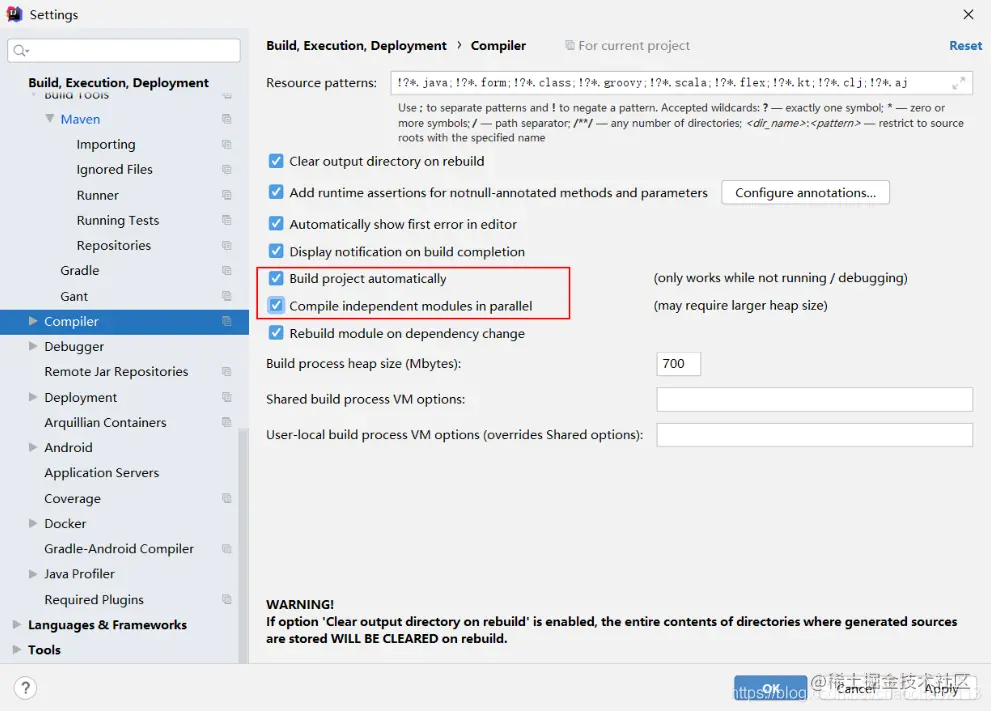Toggle Automatically show first error in editor
The width and height of the screenshot is (991, 712).
click(276, 224)
